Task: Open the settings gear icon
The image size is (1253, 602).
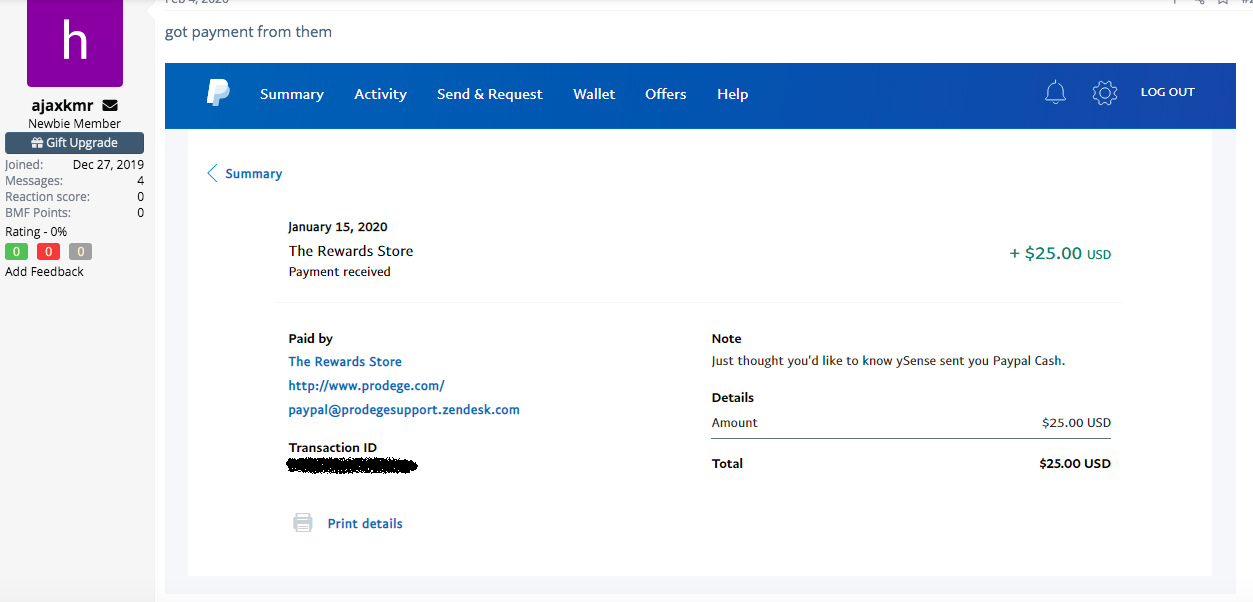Action: [x=1104, y=93]
